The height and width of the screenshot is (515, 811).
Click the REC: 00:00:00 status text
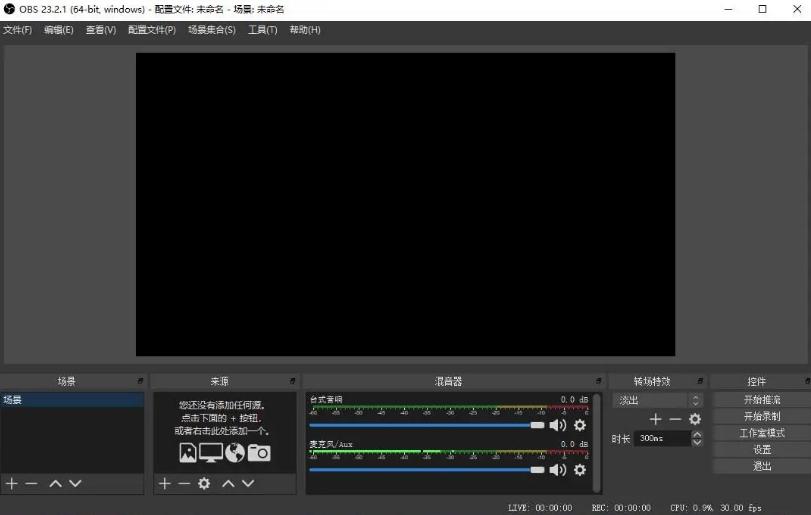pos(621,508)
